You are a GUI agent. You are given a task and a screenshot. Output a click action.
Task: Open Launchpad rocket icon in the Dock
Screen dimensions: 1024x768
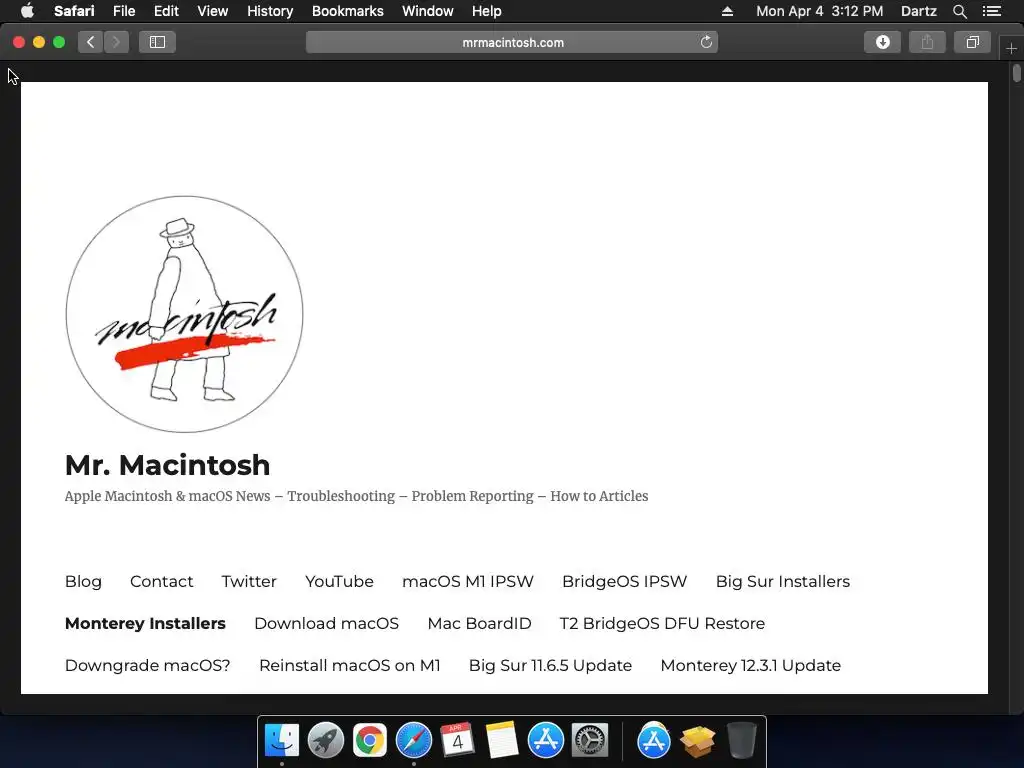tap(326, 741)
